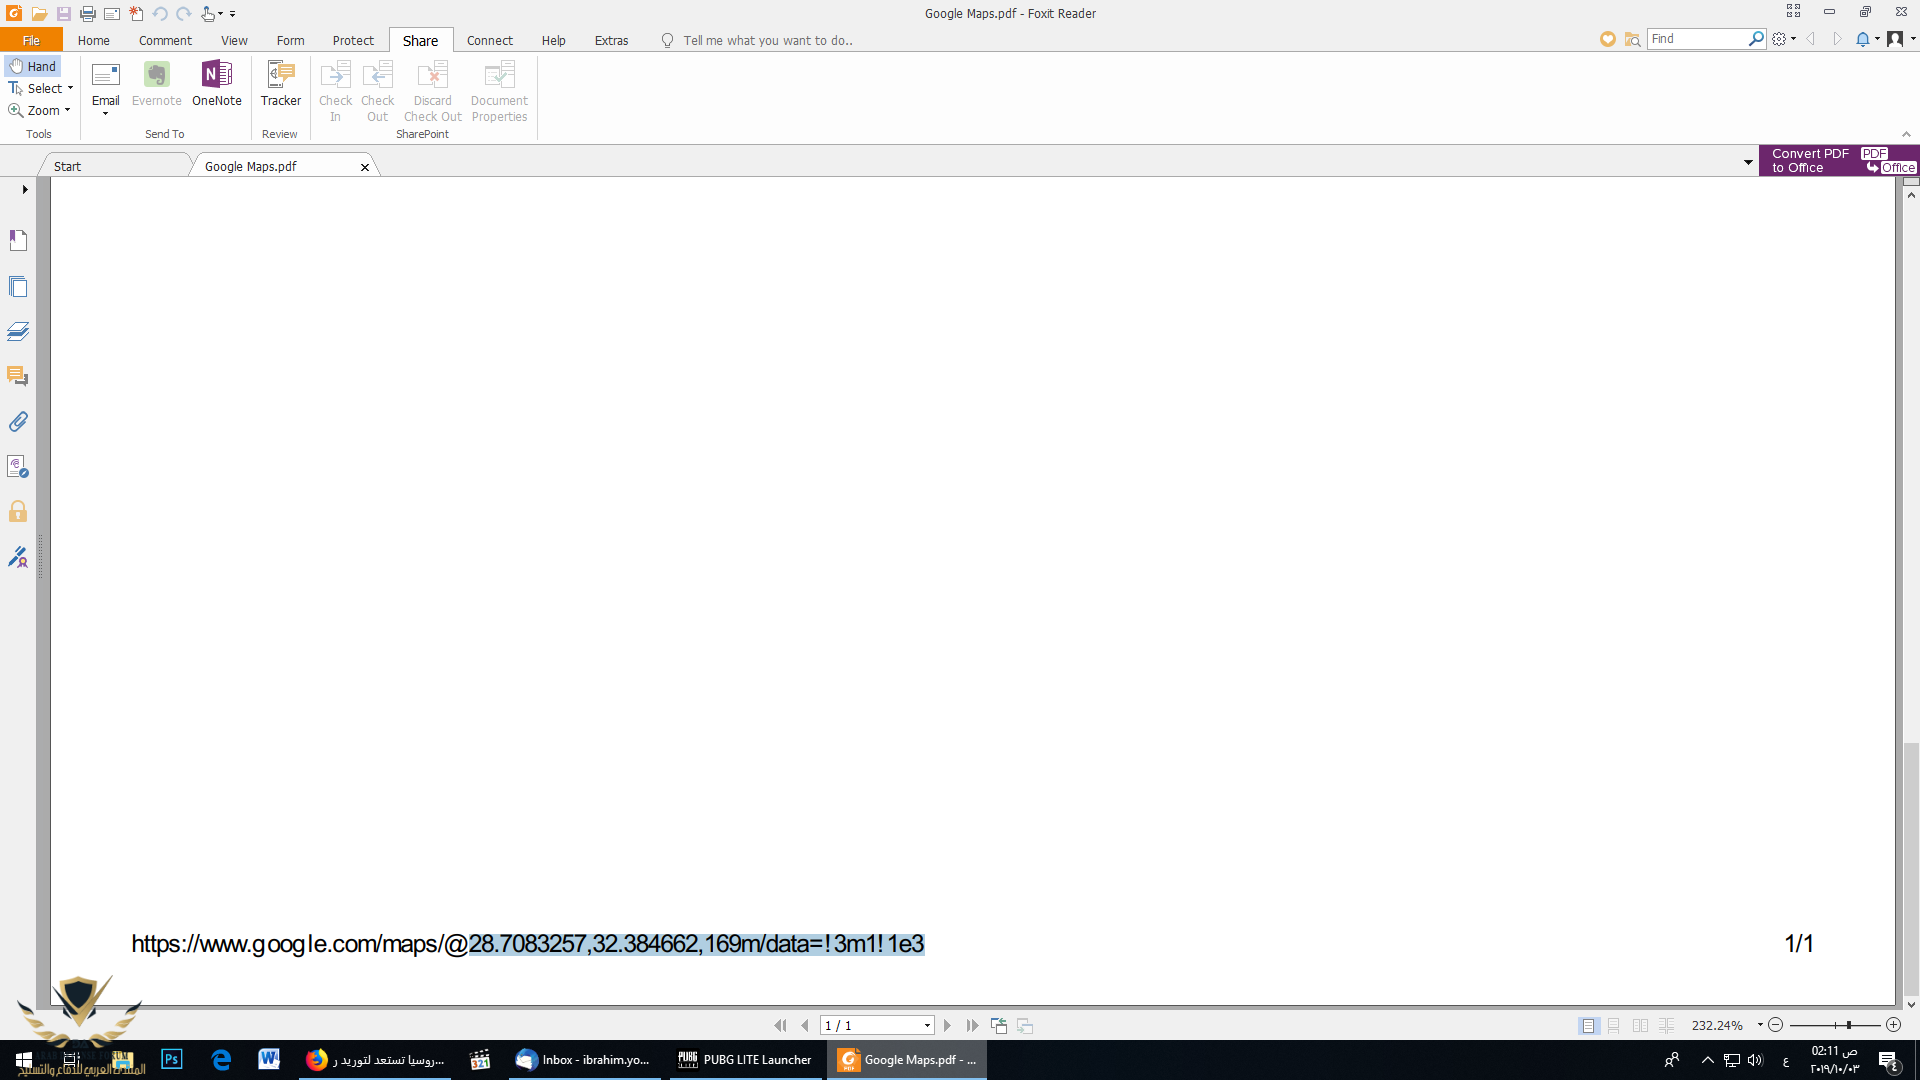Open the Comments panel in sidebar
Image resolution: width=1920 pixels, height=1080 pixels.
pos(18,377)
